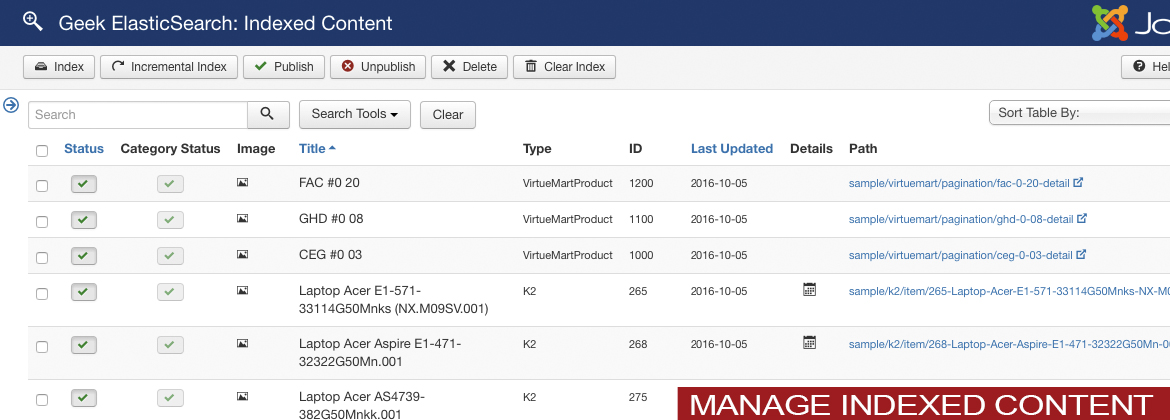
Task: Toggle published status of GHD #0 08
Action: 84,219
